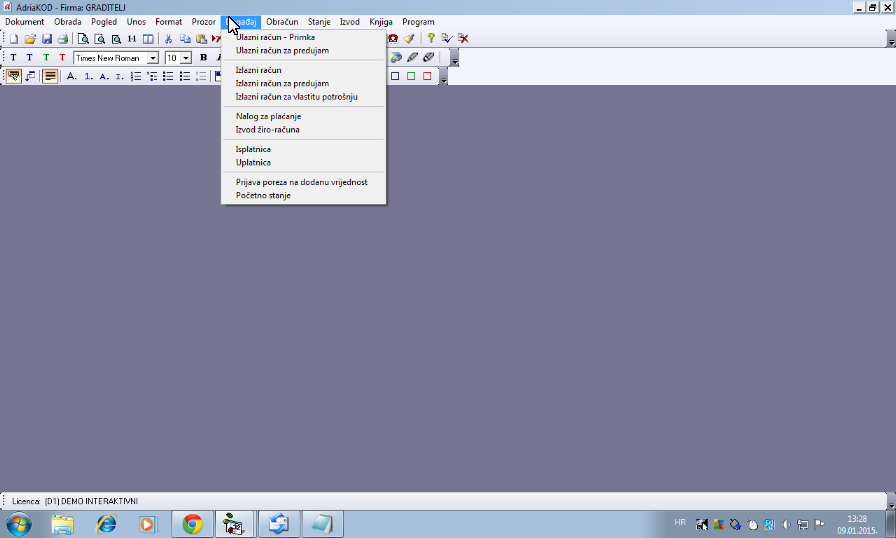Print document using the printer icon
This screenshot has width=896, height=538.
(x=63, y=39)
